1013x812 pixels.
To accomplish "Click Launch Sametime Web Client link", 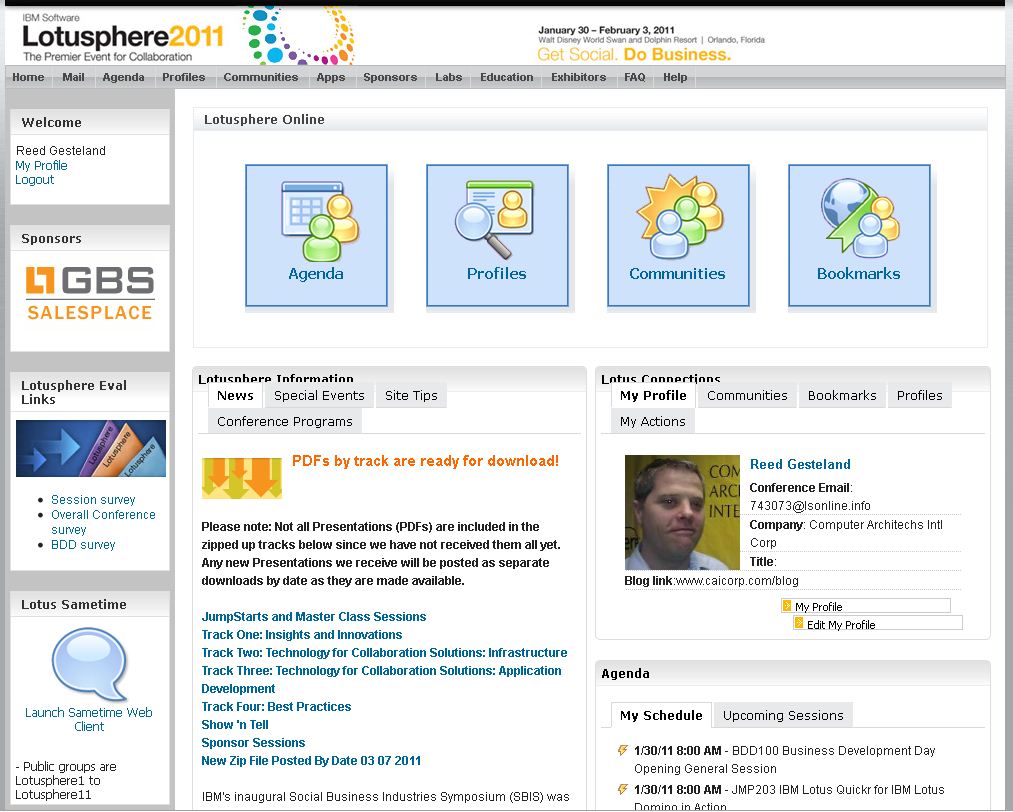I will click(x=89, y=719).
